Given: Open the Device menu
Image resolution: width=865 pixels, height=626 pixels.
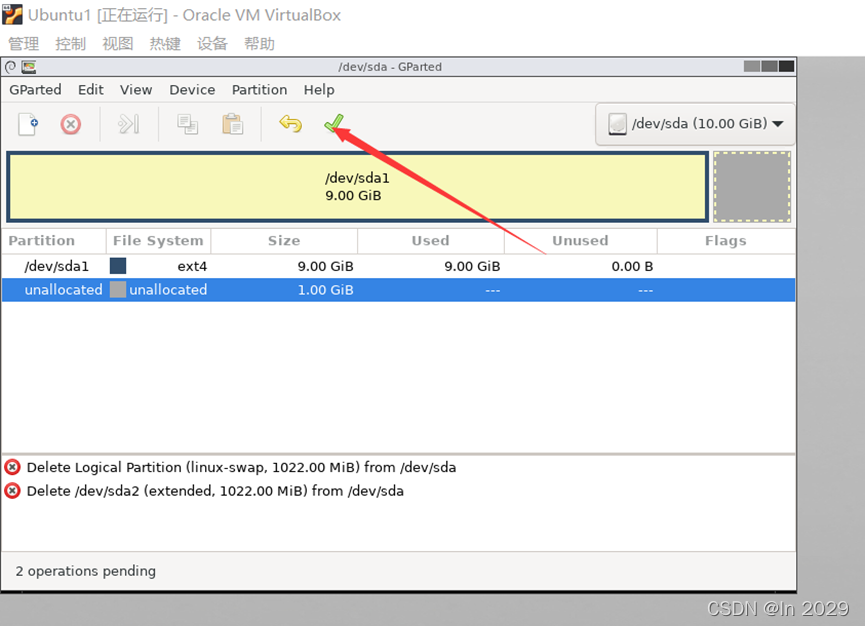Looking at the screenshot, I should [192, 90].
